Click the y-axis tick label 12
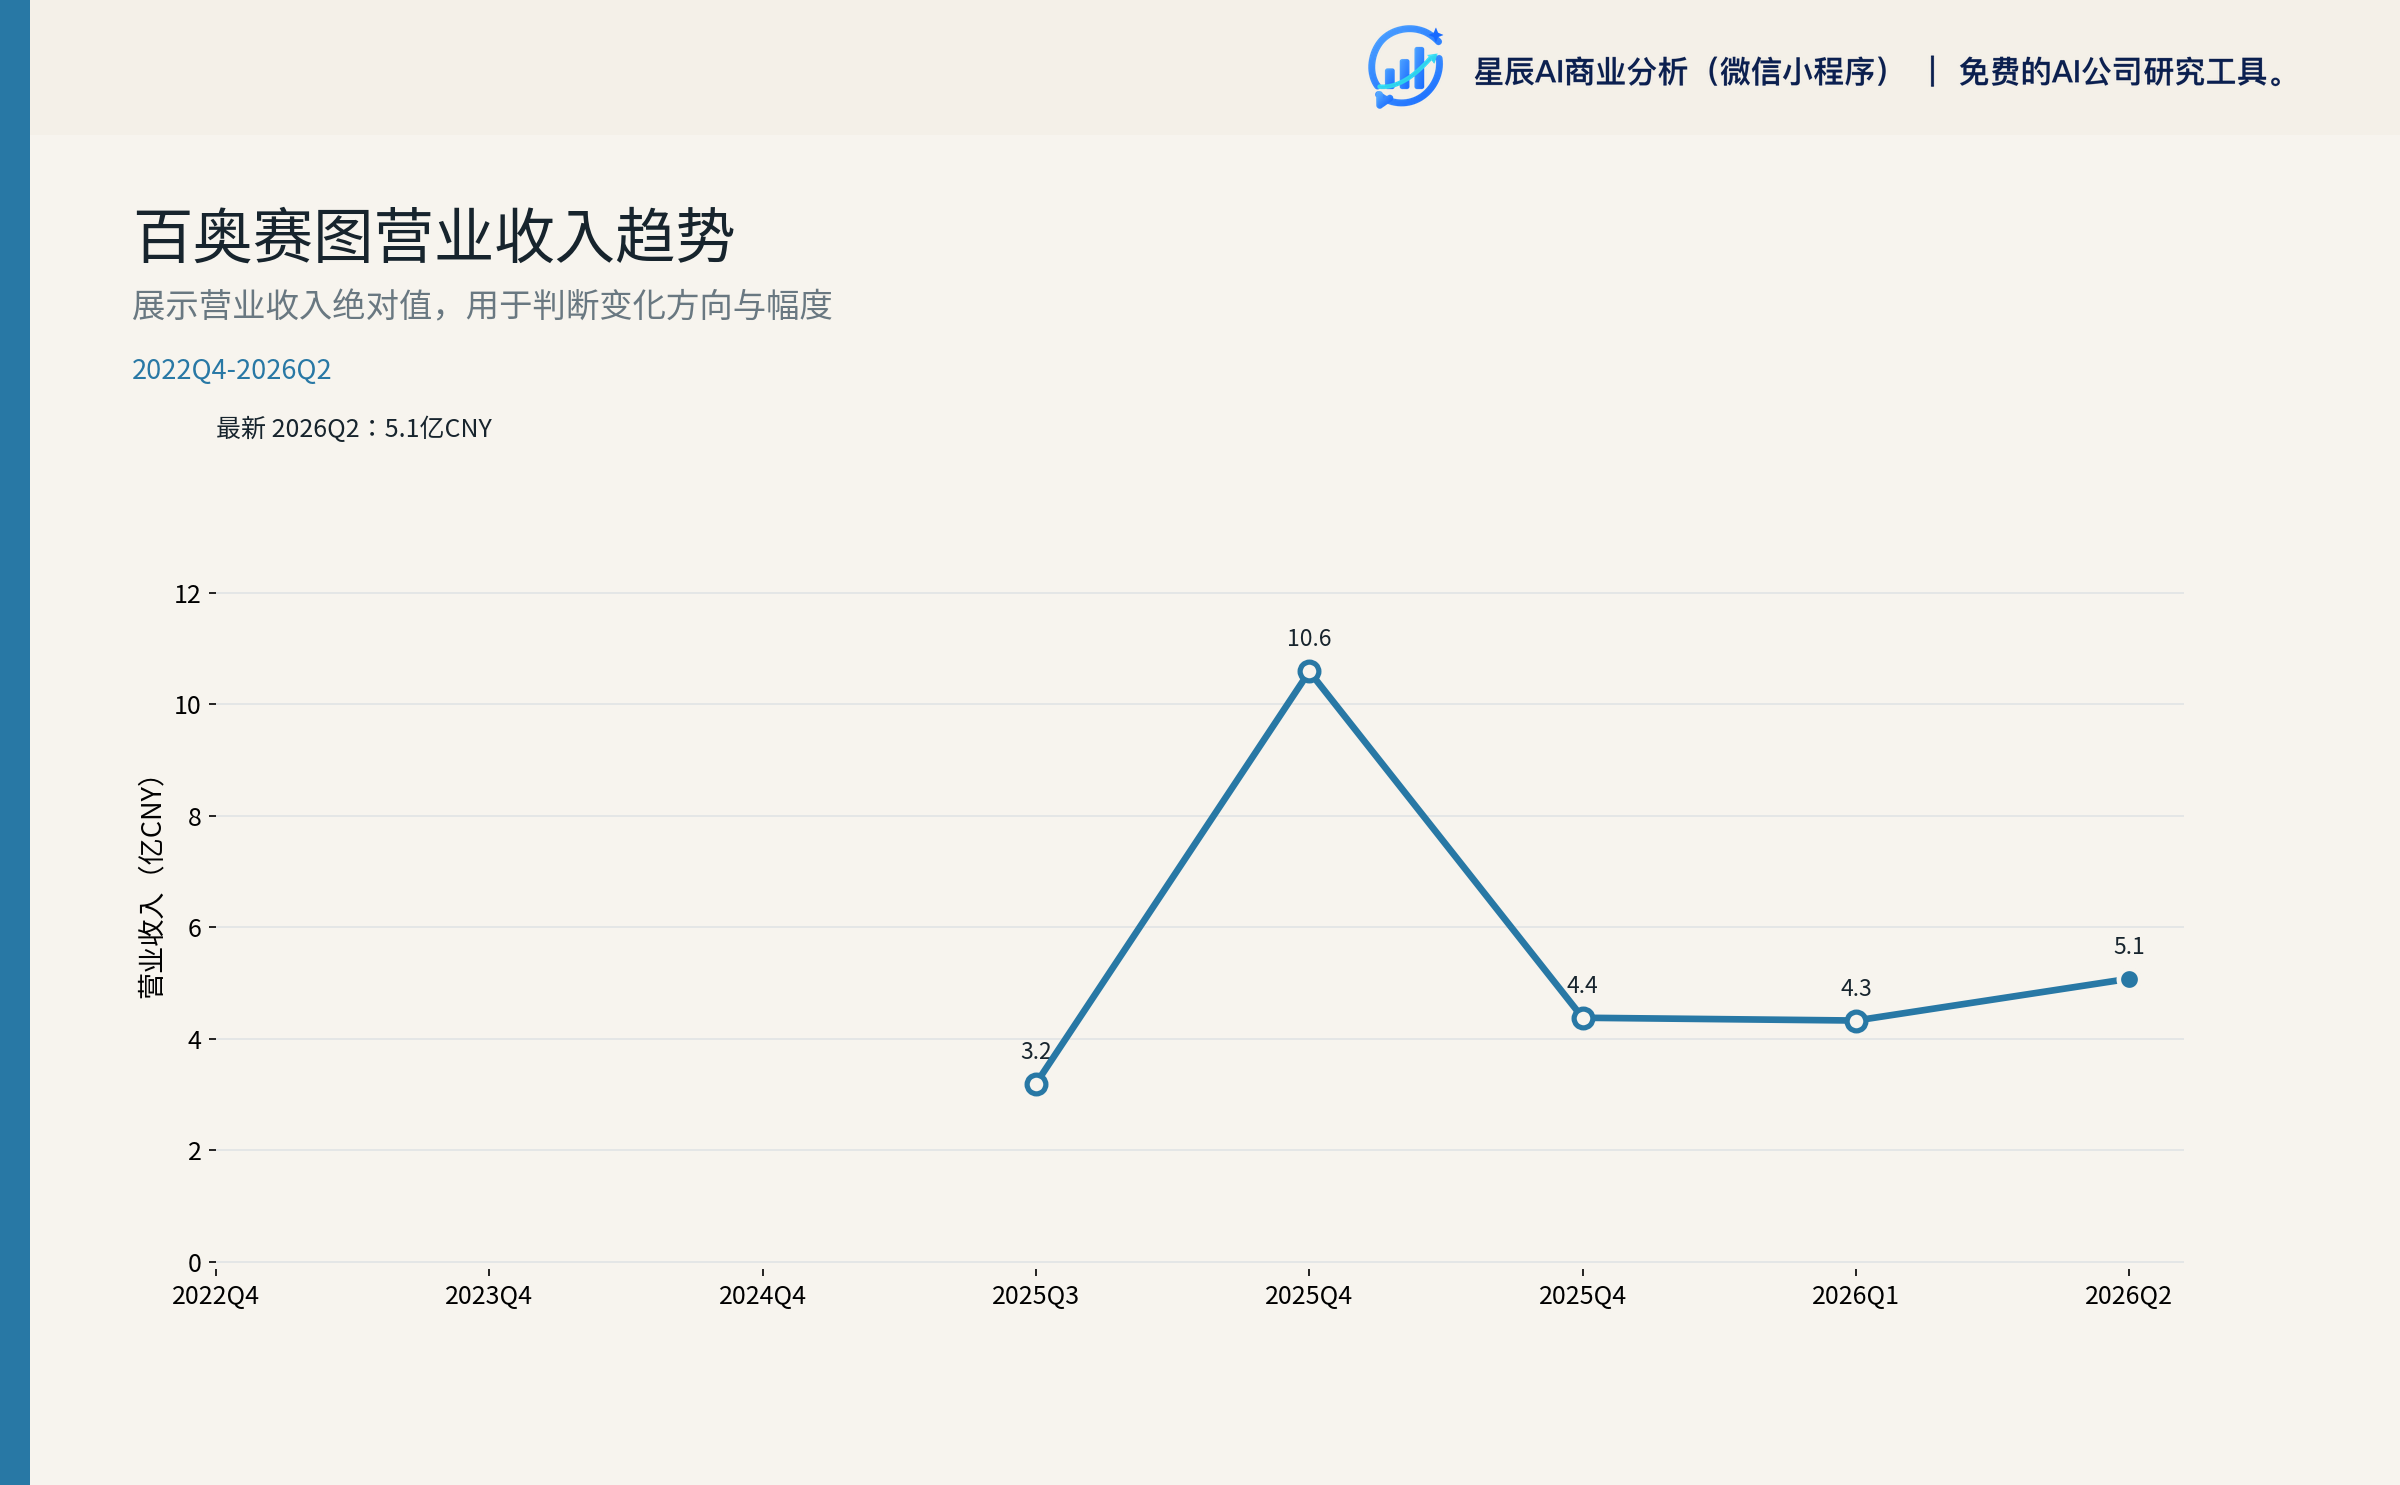 (188, 594)
